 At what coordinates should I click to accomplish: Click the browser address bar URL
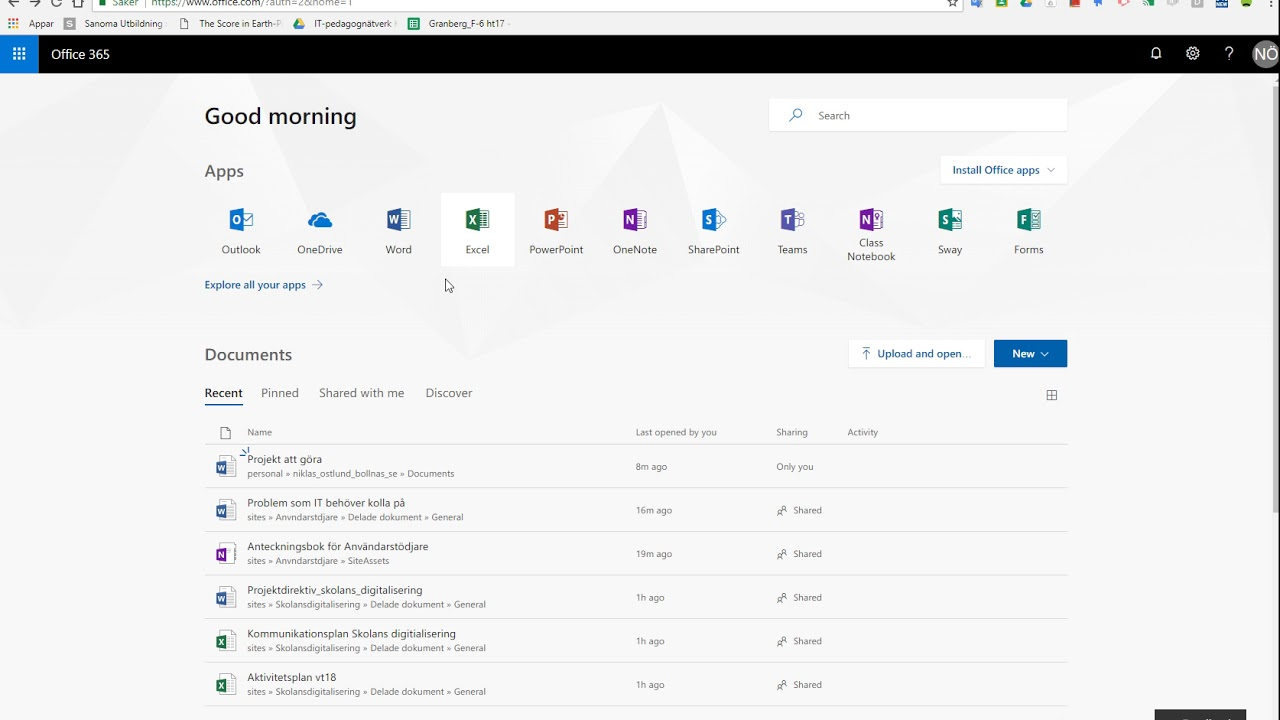point(252,3)
